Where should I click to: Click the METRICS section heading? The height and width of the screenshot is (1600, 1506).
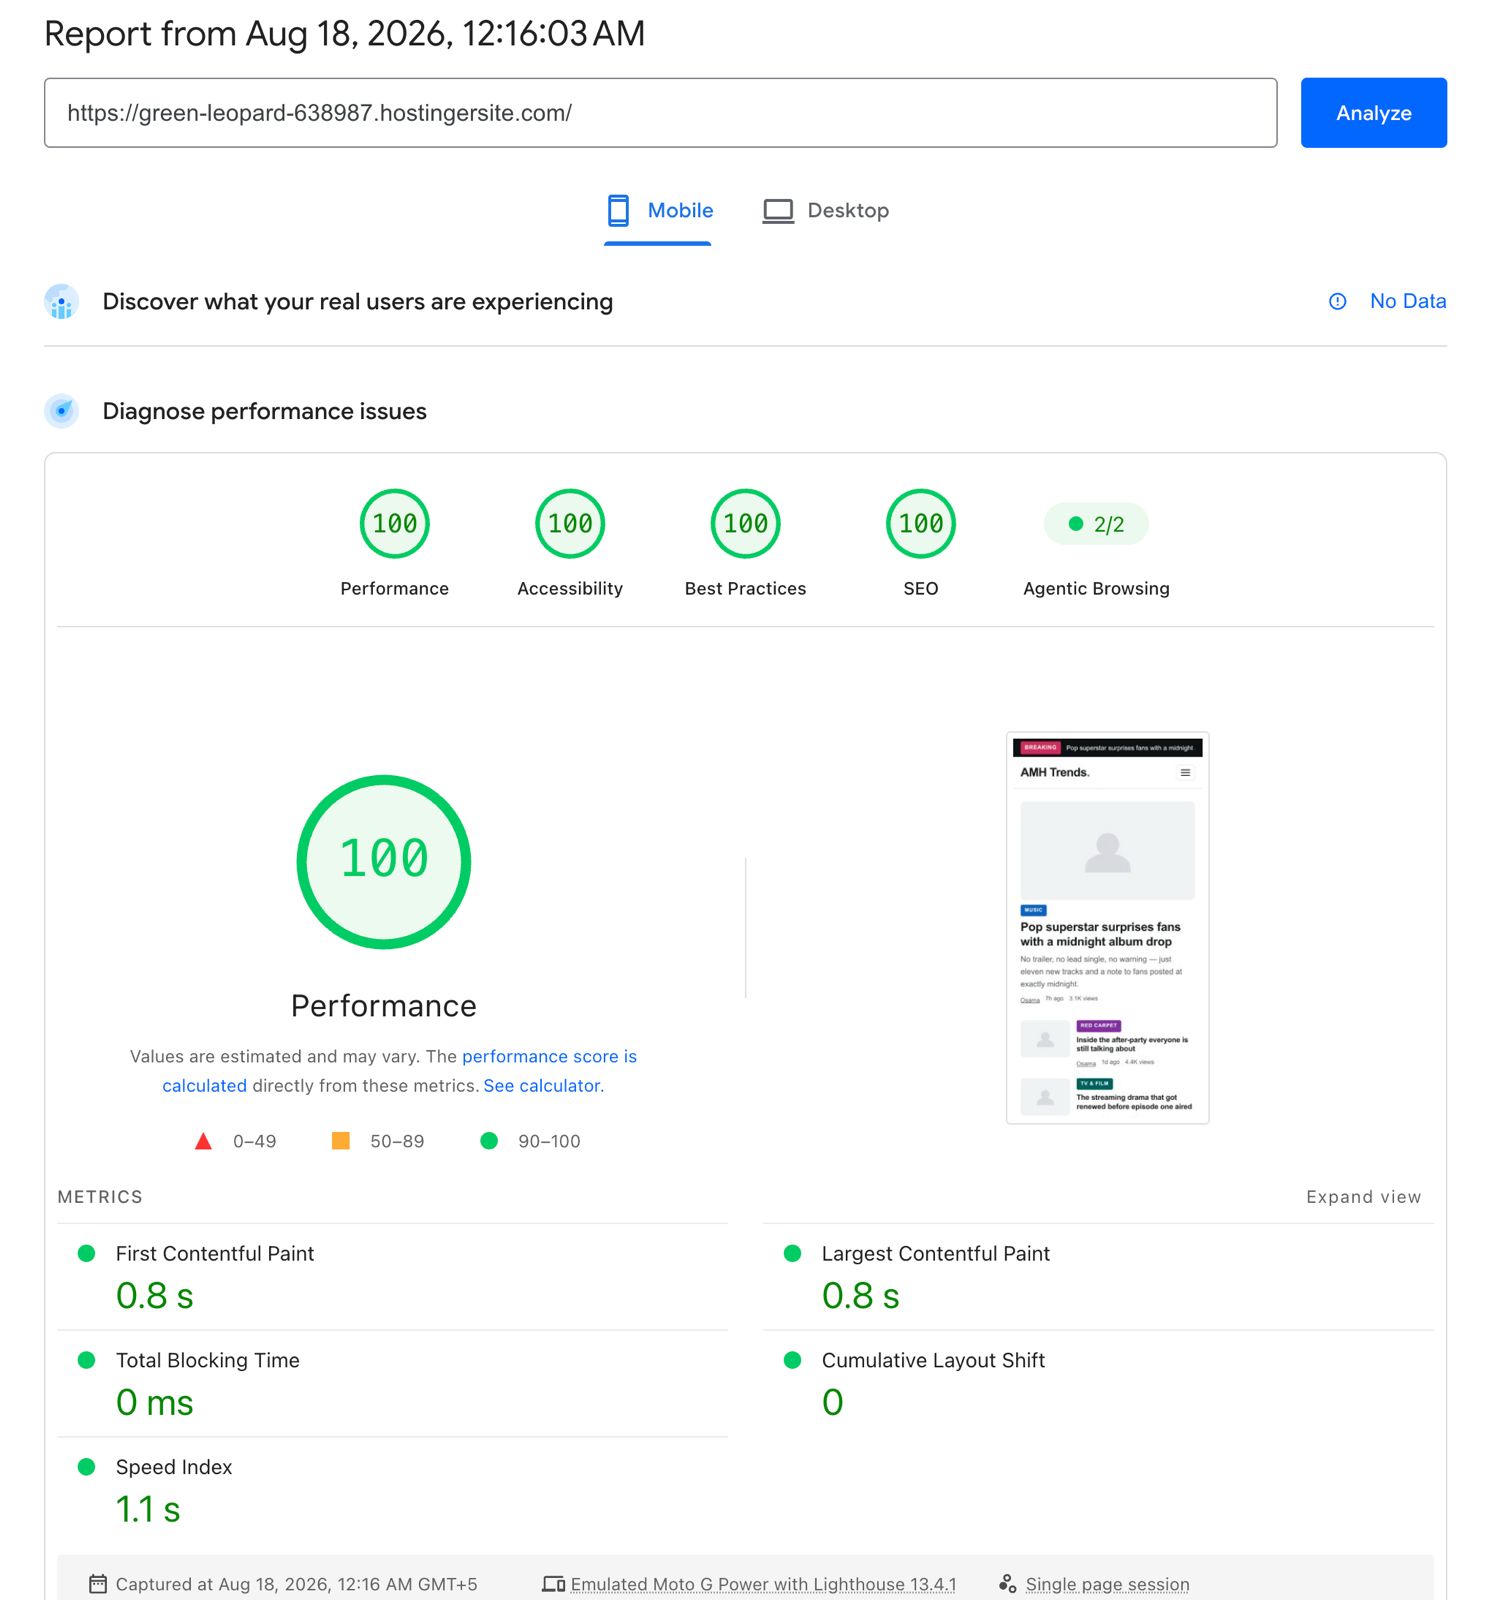coord(100,1197)
